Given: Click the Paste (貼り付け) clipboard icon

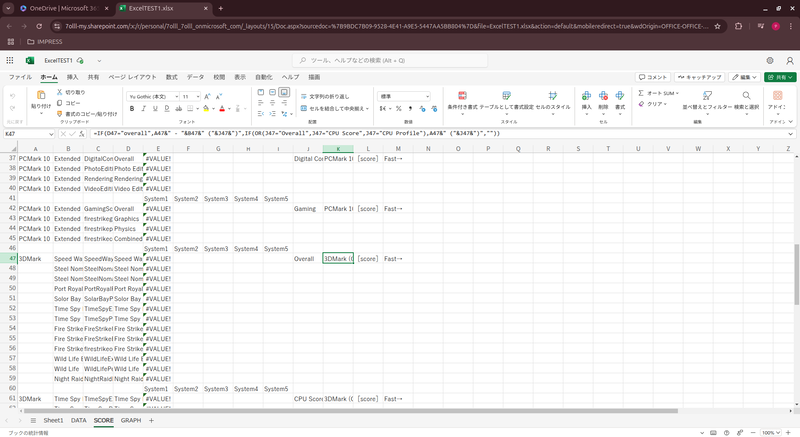Looking at the screenshot, I should (41, 95).
